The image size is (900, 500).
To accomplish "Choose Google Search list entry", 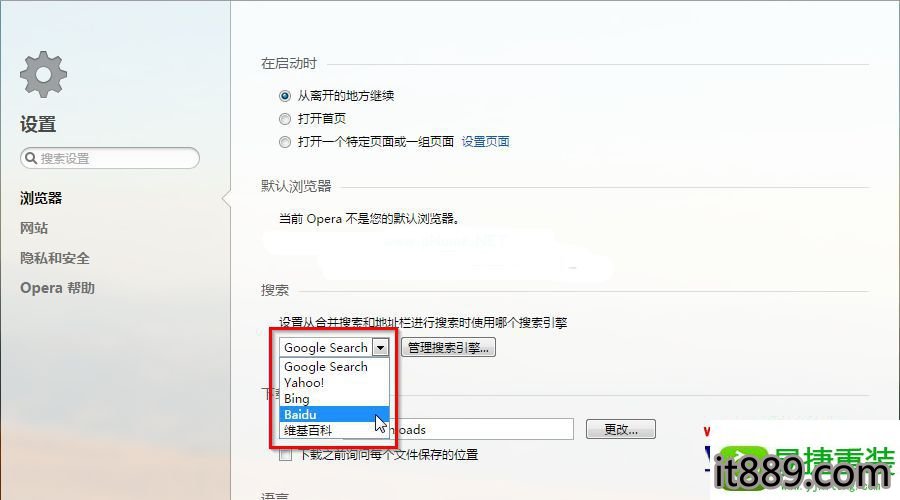I will pyautogui.click(x=334, y=367).
